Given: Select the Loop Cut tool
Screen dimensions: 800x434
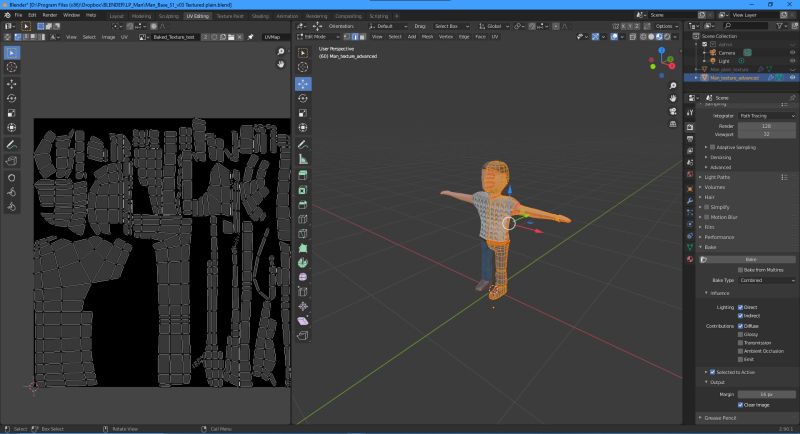Looking at the screenshot, I should 303,219.
